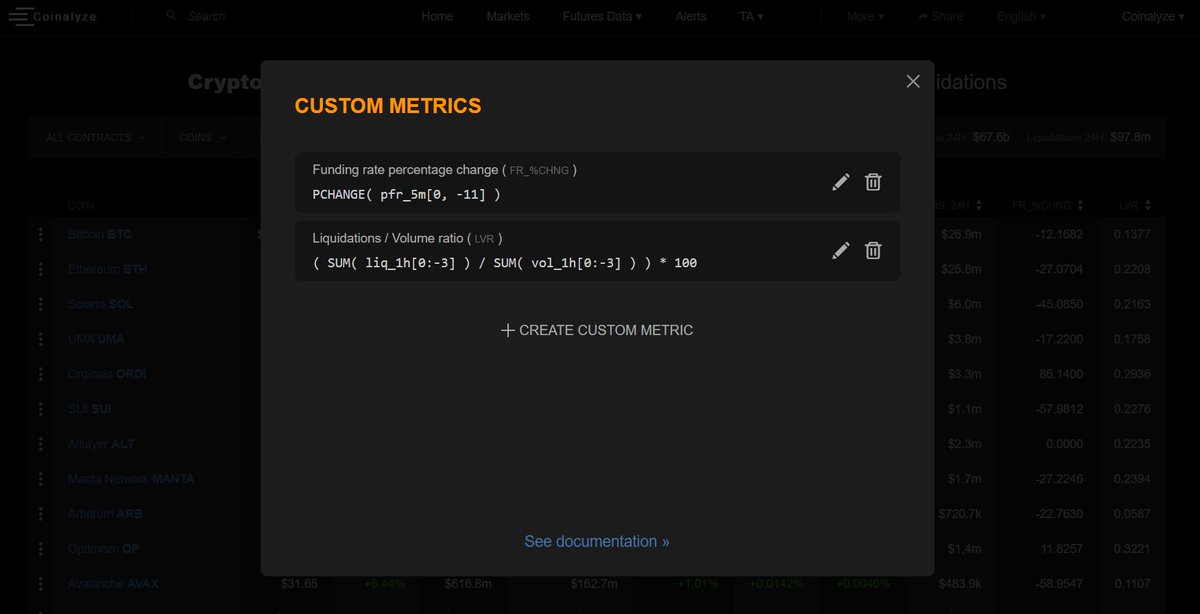Sort by the FR_%CHNG column

1047,205
